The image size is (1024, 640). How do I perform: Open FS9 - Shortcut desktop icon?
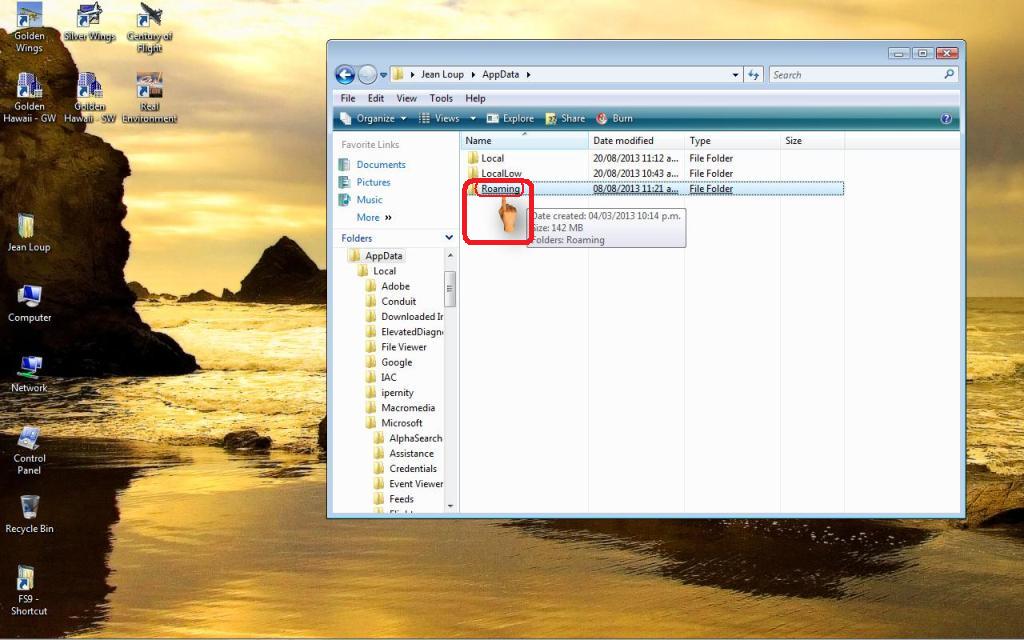pos(29,590)
